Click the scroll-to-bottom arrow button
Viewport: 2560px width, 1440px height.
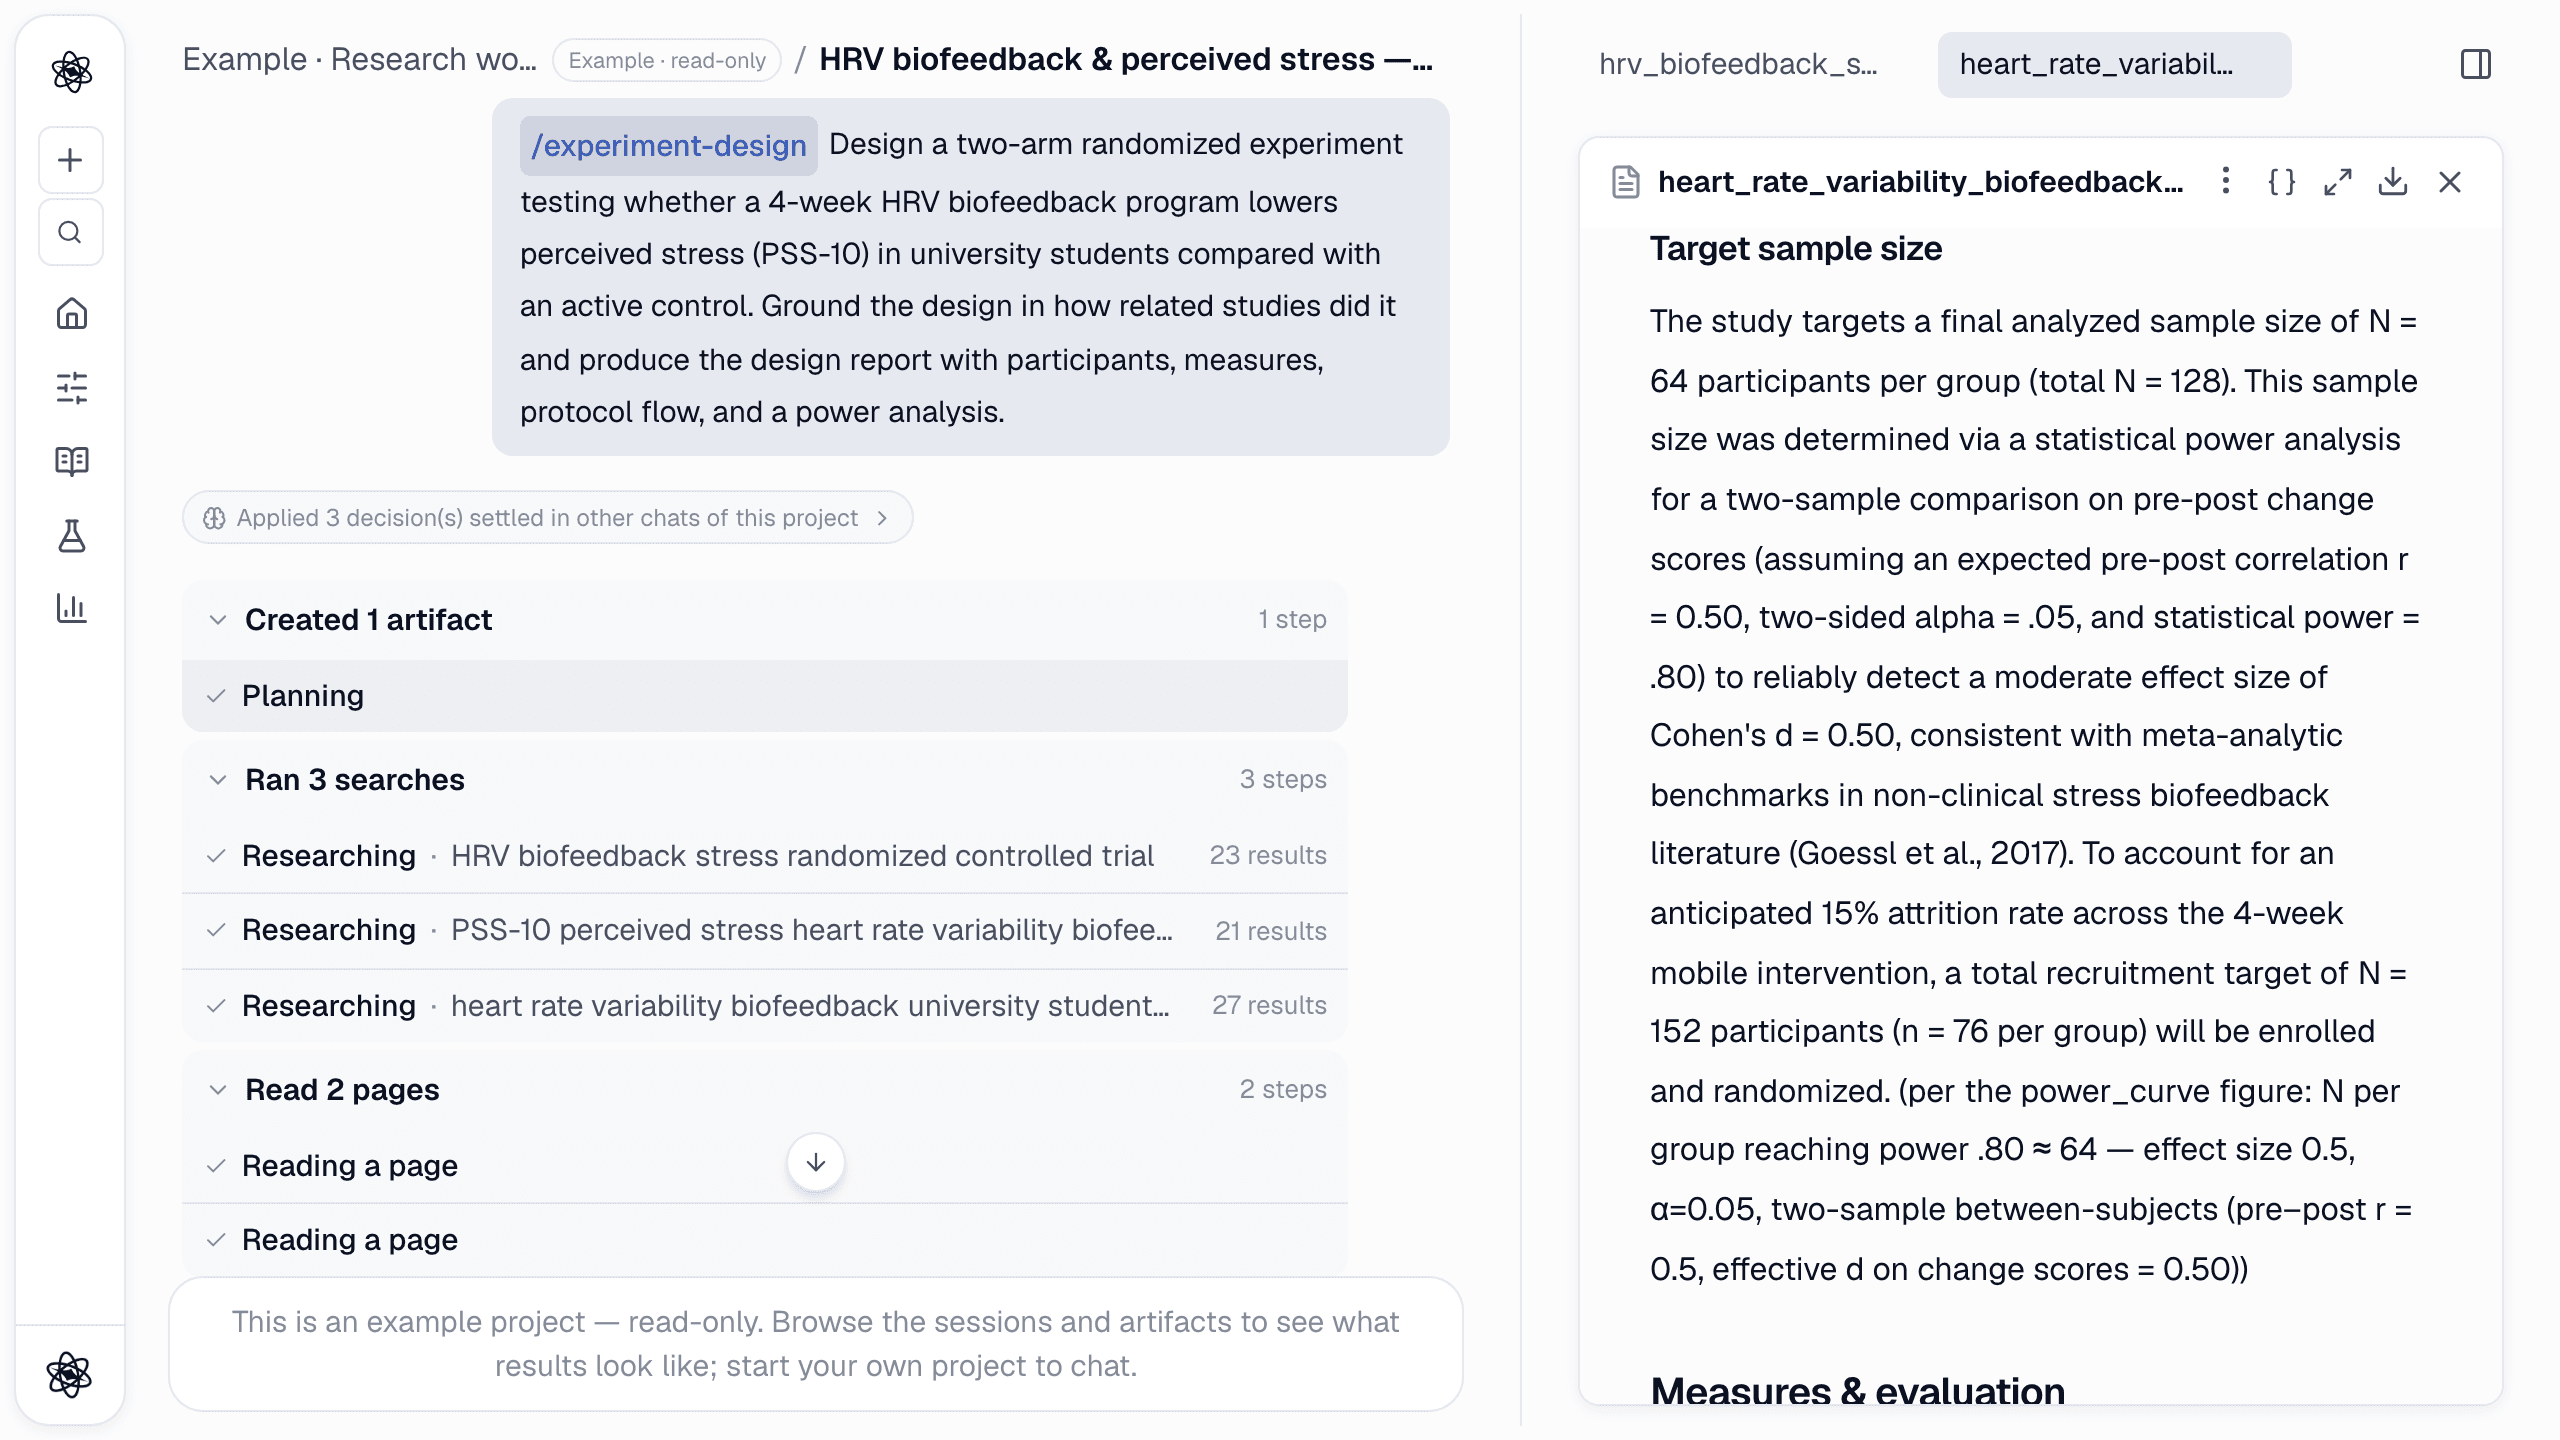pyautogui.click(x=816, y=1162)
